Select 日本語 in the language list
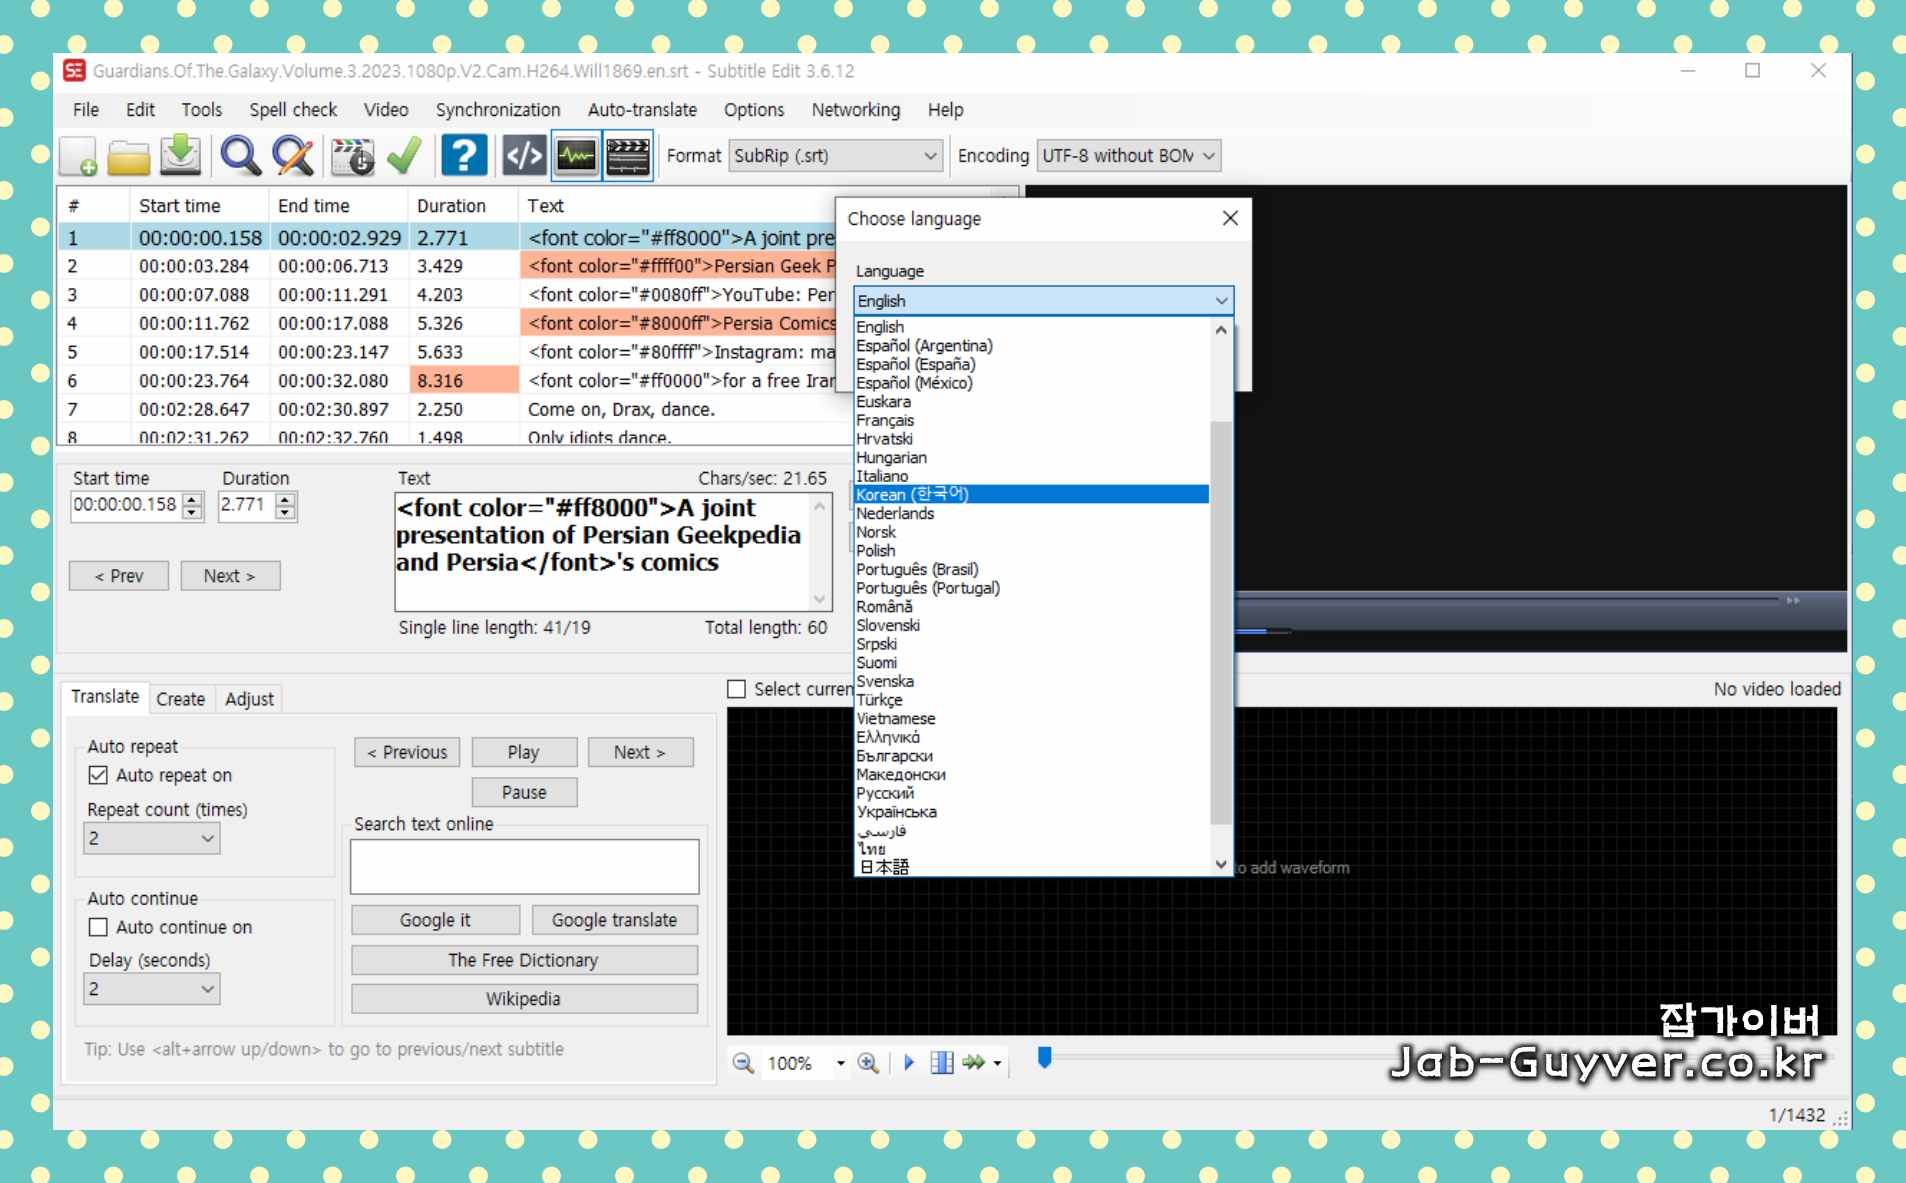Image resolution: width=1906 pixels, height=1183 pixels. coord(1032,867)
